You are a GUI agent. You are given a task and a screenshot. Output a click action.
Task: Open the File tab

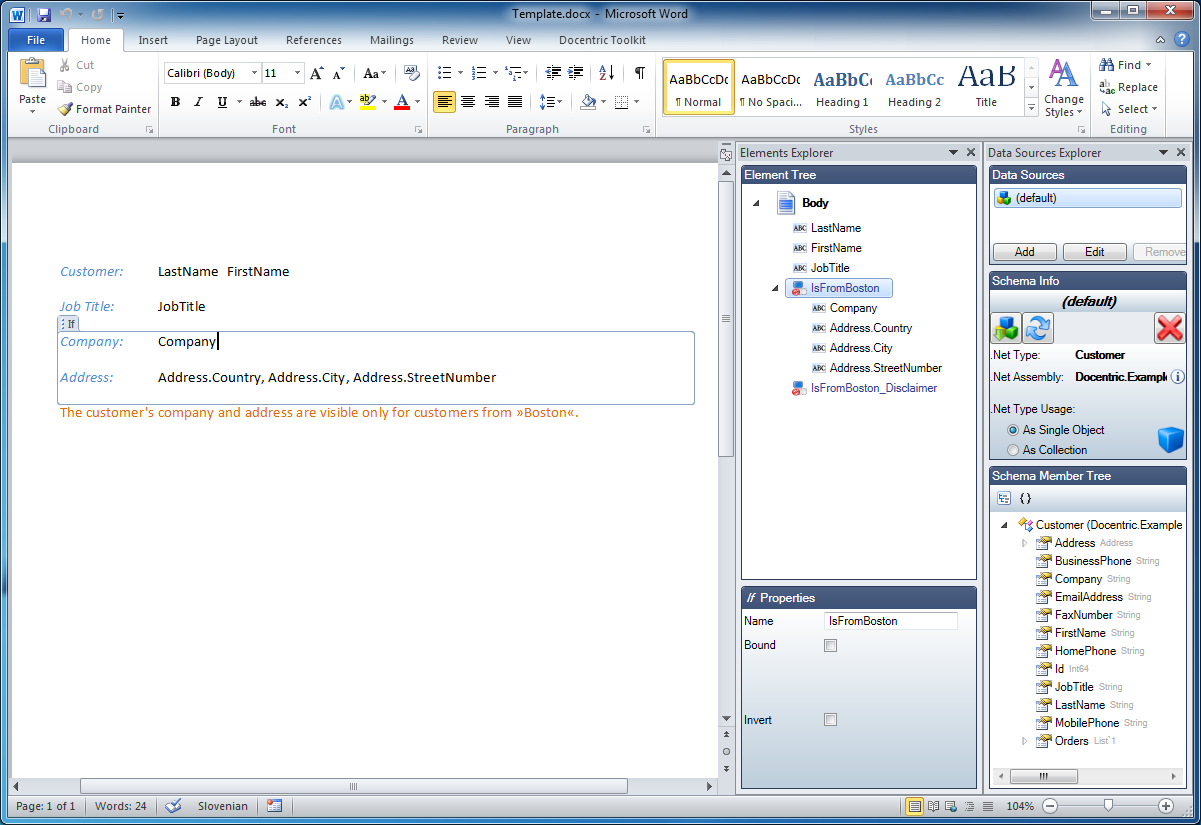[x=36, y=40]
